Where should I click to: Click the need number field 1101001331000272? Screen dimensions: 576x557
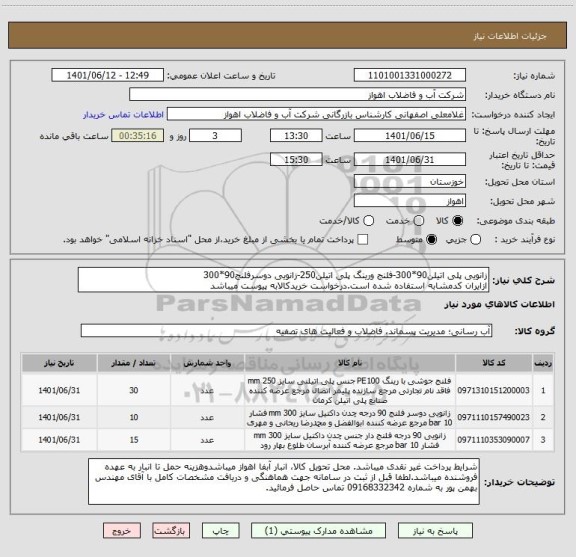tap(410, 75)
